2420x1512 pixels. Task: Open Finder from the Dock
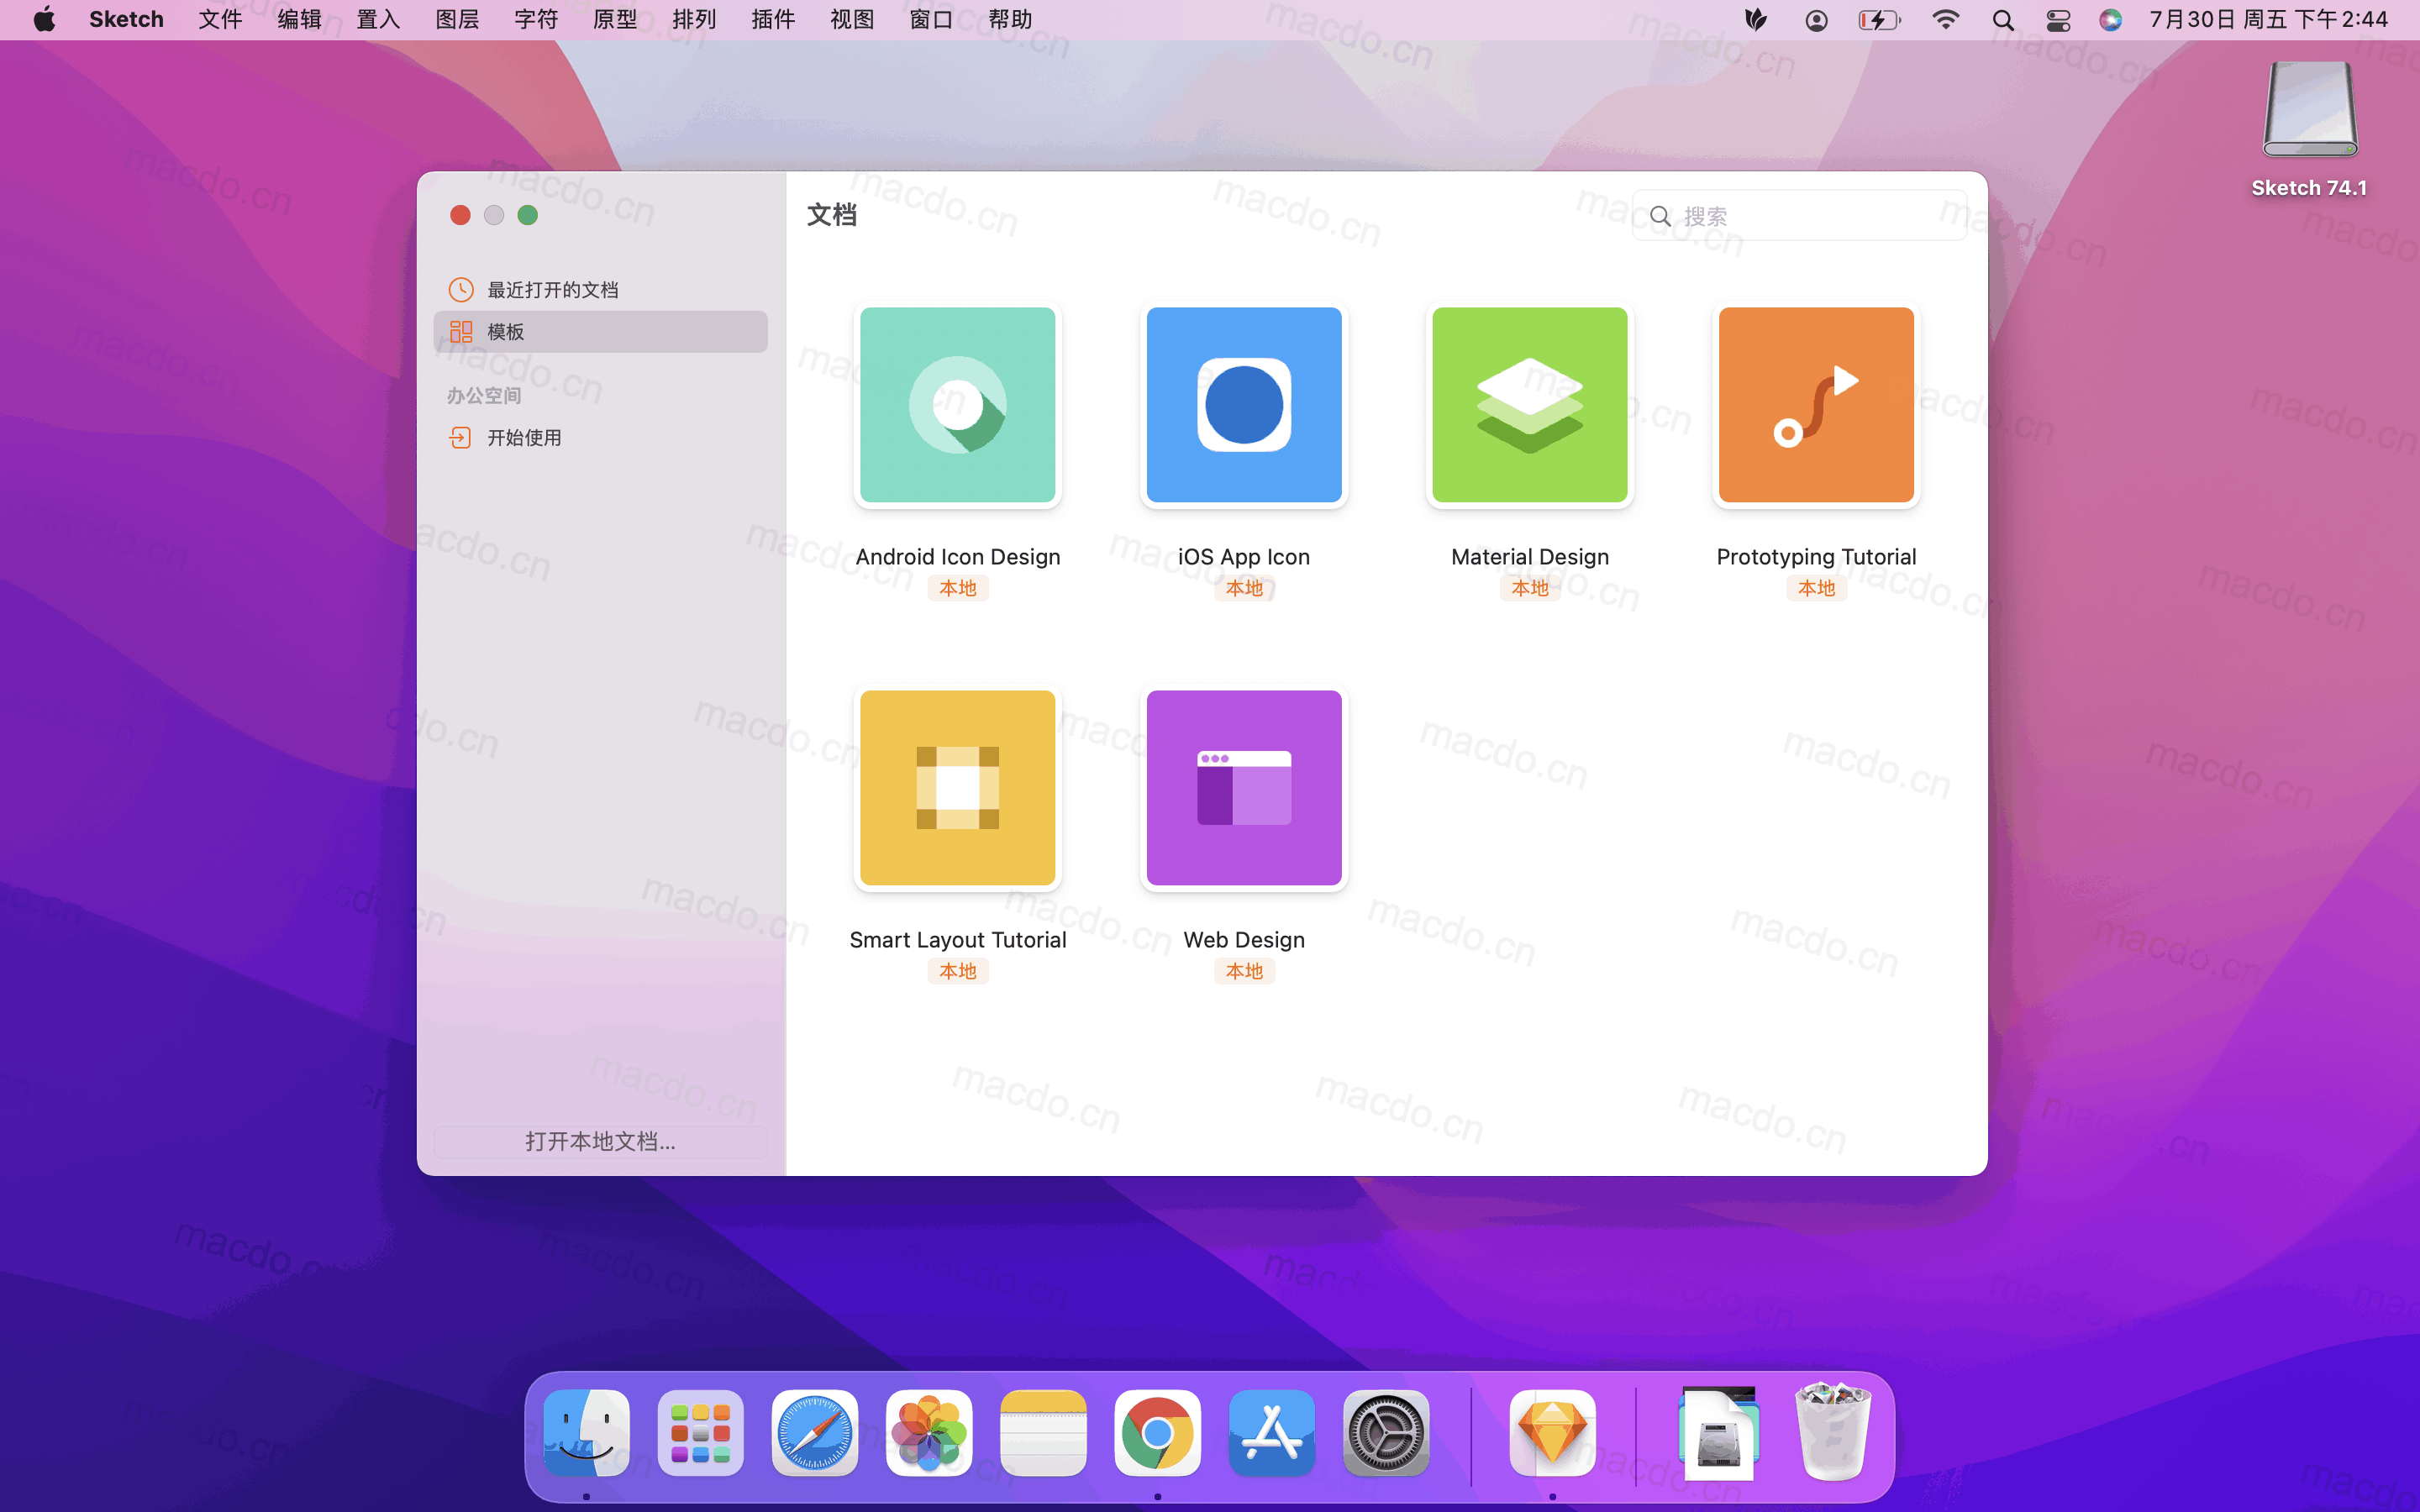coord(587,1432)
